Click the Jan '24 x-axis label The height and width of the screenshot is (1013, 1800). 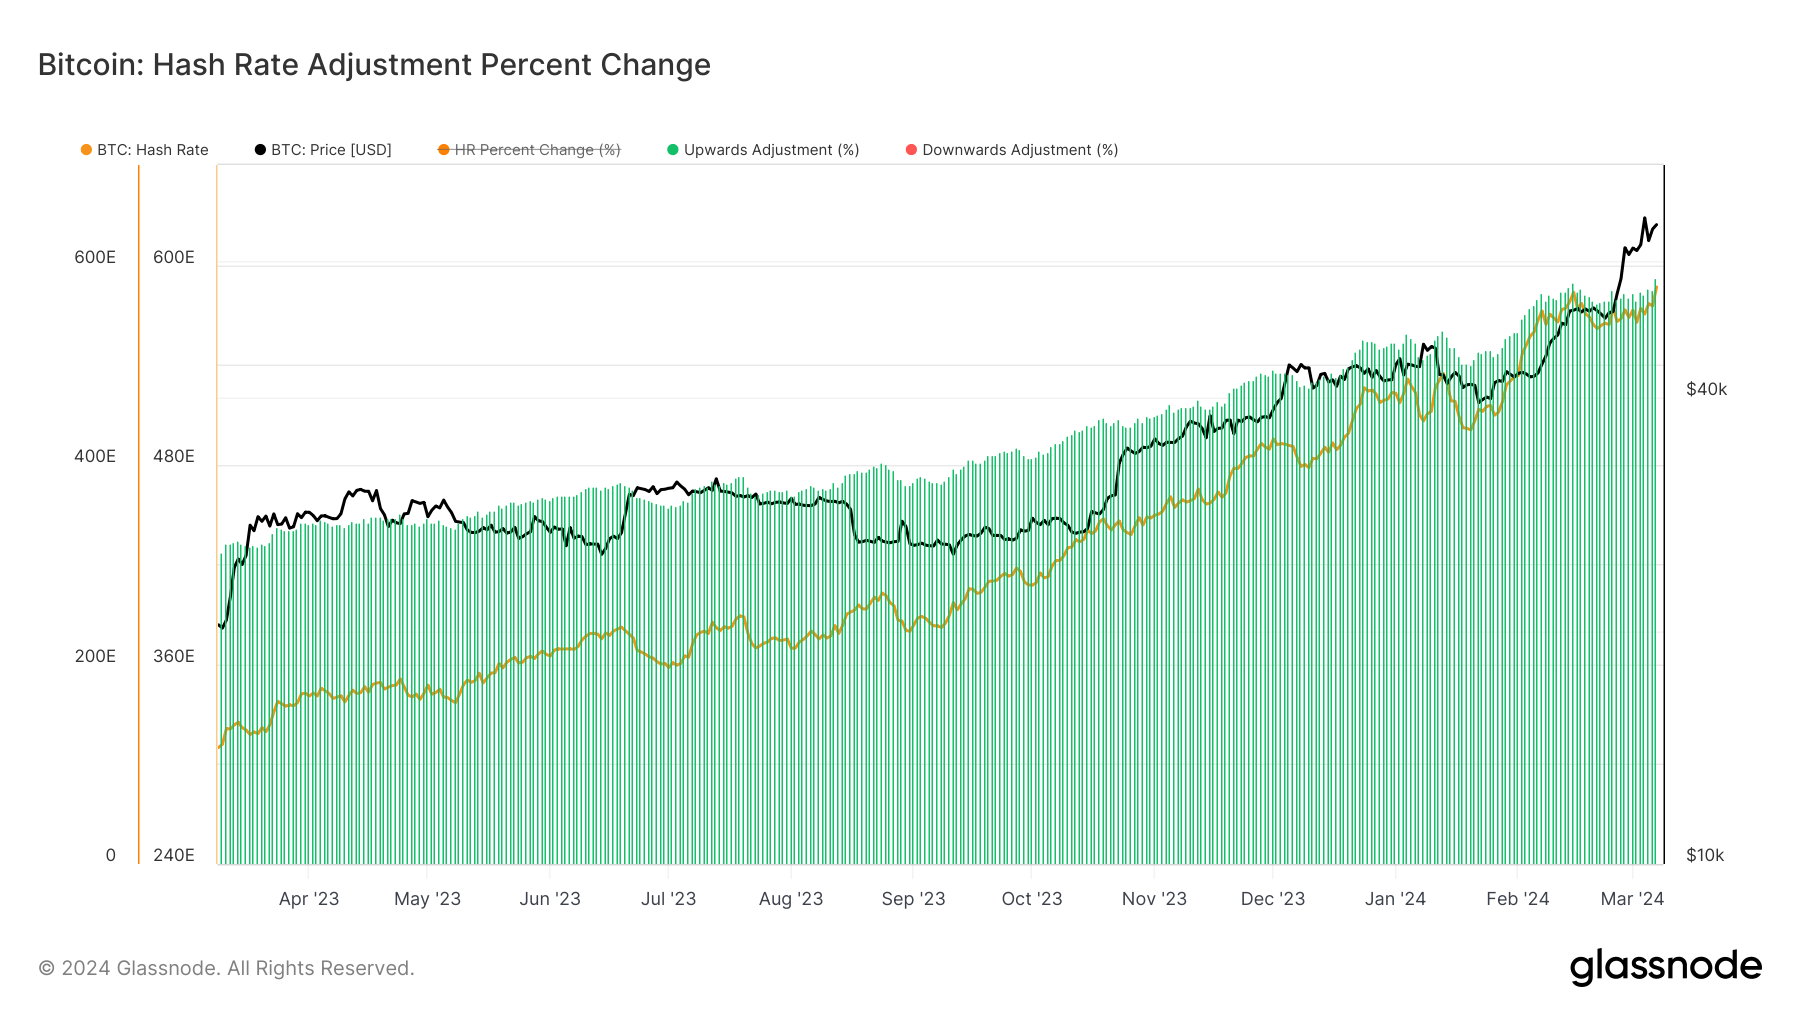tap(1395, 899)
